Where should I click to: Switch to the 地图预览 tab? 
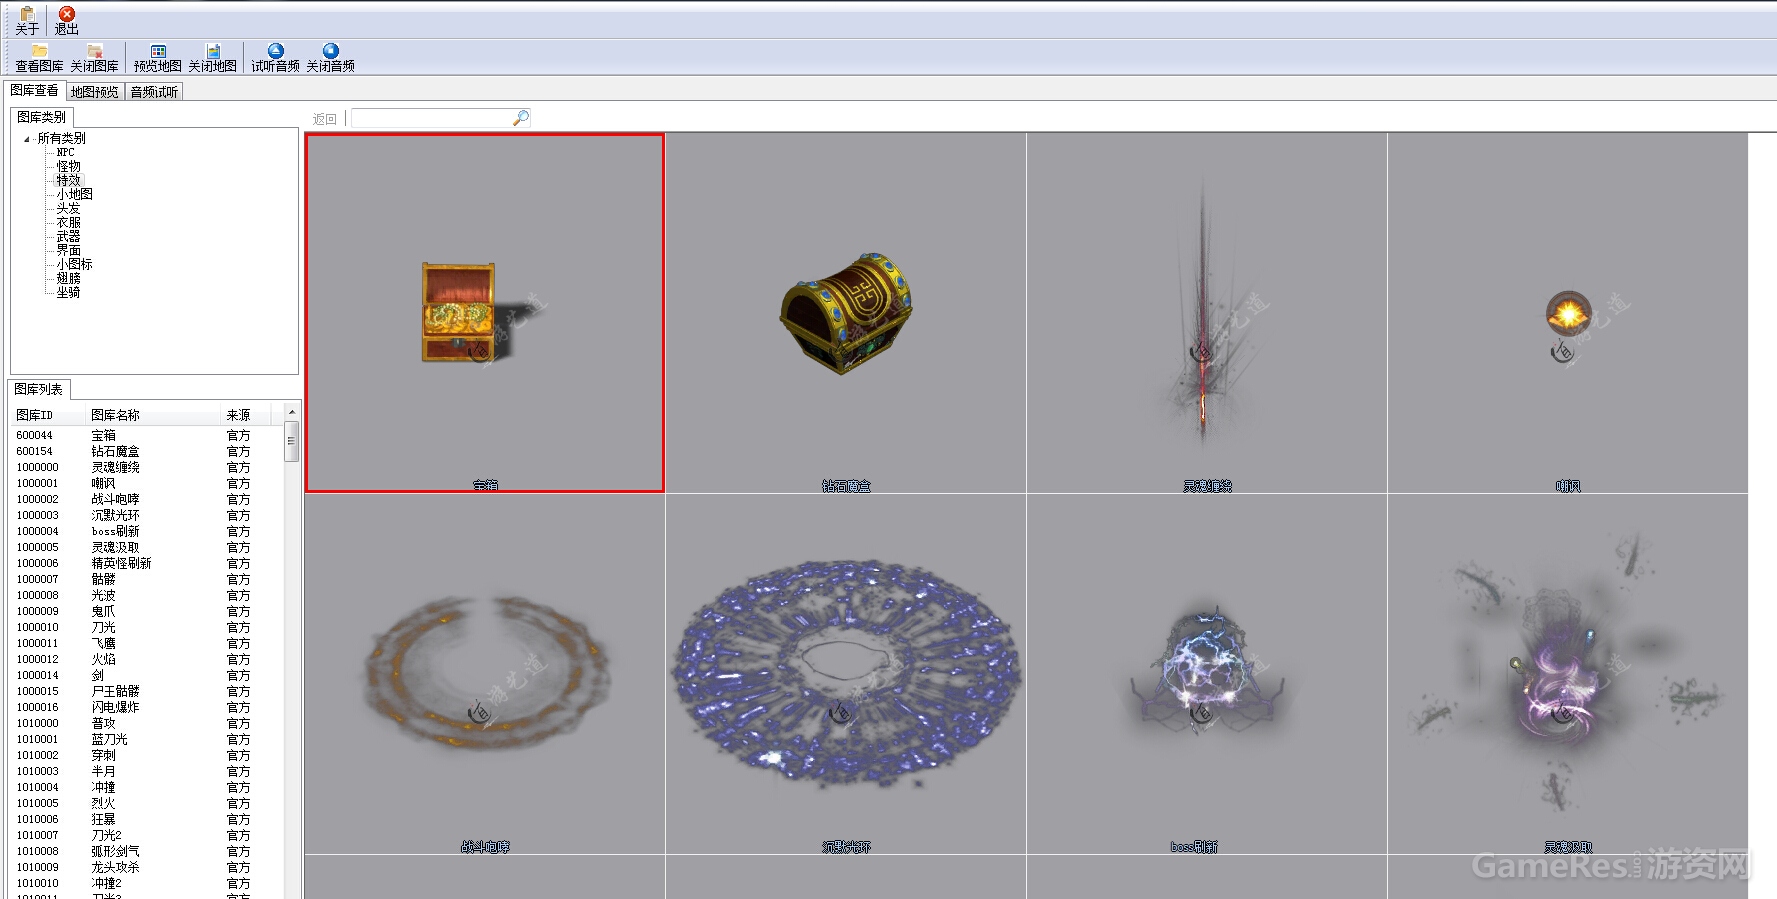(95, 92)
